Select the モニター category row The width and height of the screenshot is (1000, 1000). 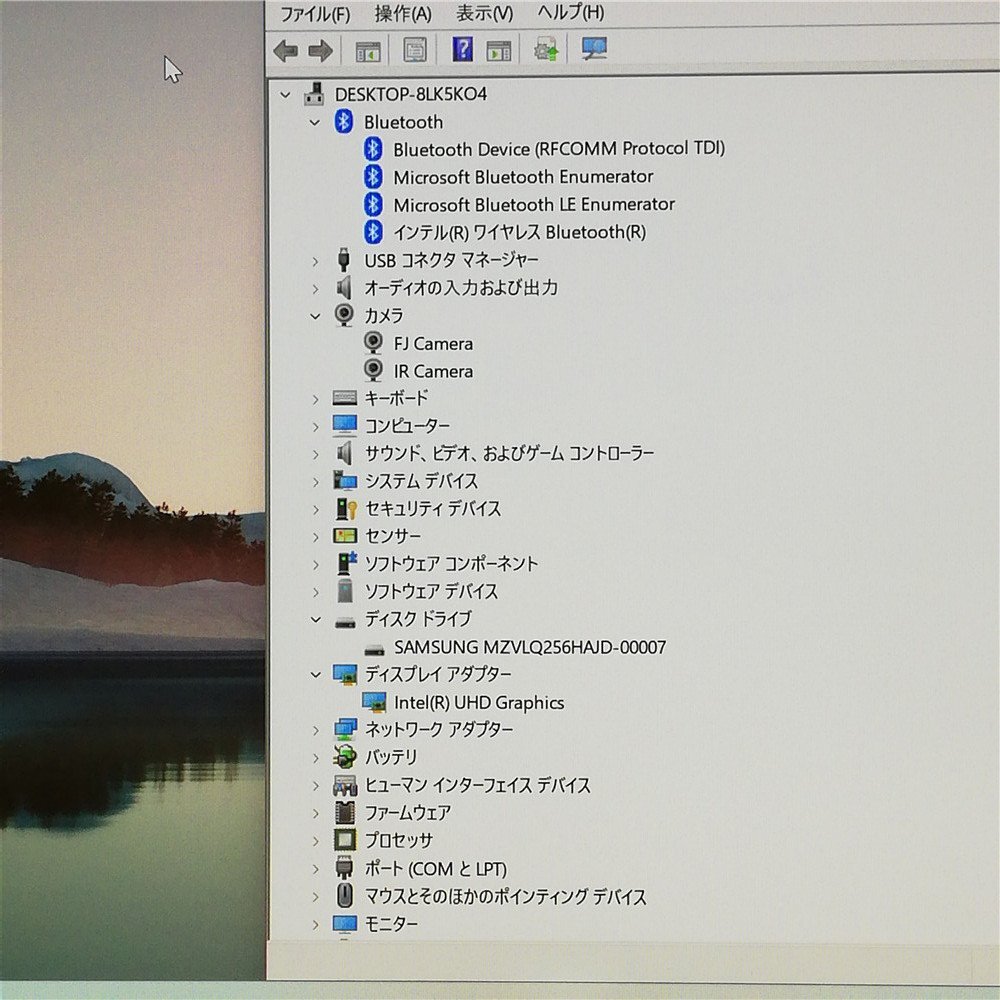[x=391, y=924]
